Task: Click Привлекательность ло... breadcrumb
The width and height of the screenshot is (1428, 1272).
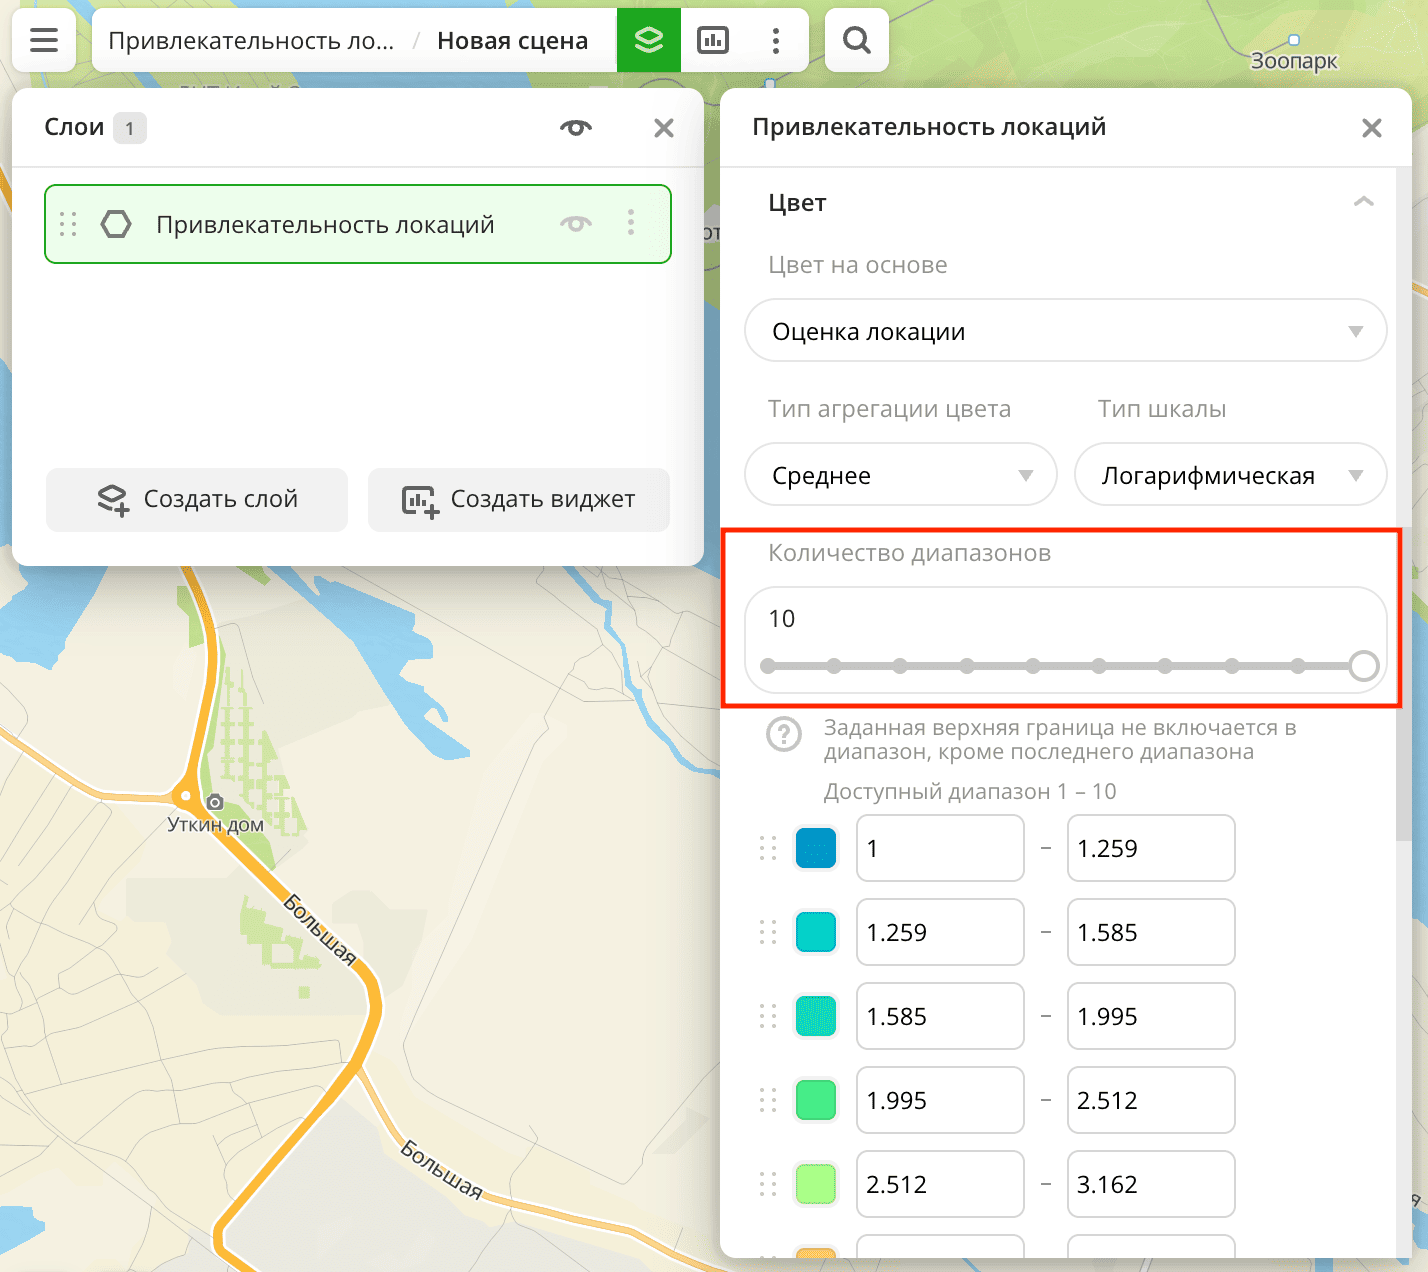Action: tap(251, 41)
